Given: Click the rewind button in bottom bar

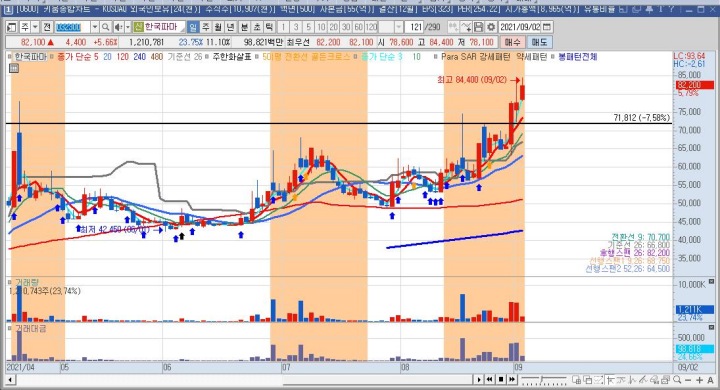Looking at the screenshot, I should (x=489, y=379).
